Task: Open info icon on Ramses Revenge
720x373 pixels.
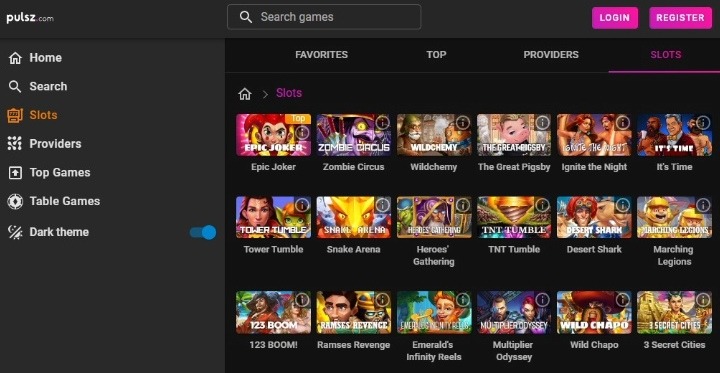Action: (382, 300)
